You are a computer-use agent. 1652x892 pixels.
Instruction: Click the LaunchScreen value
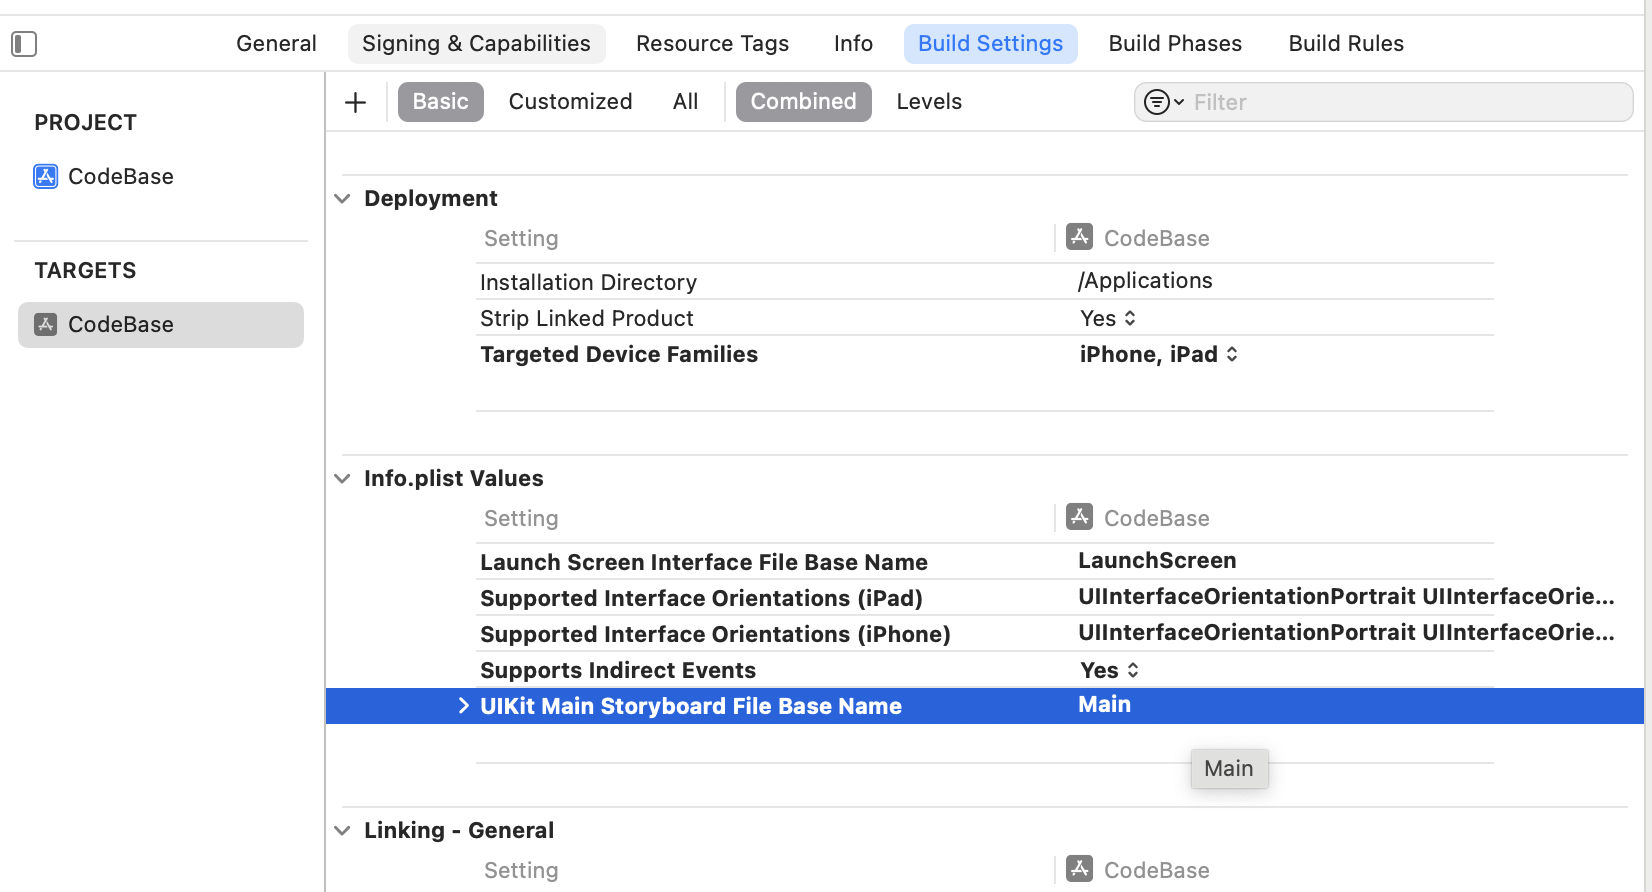pos(1157,561)
